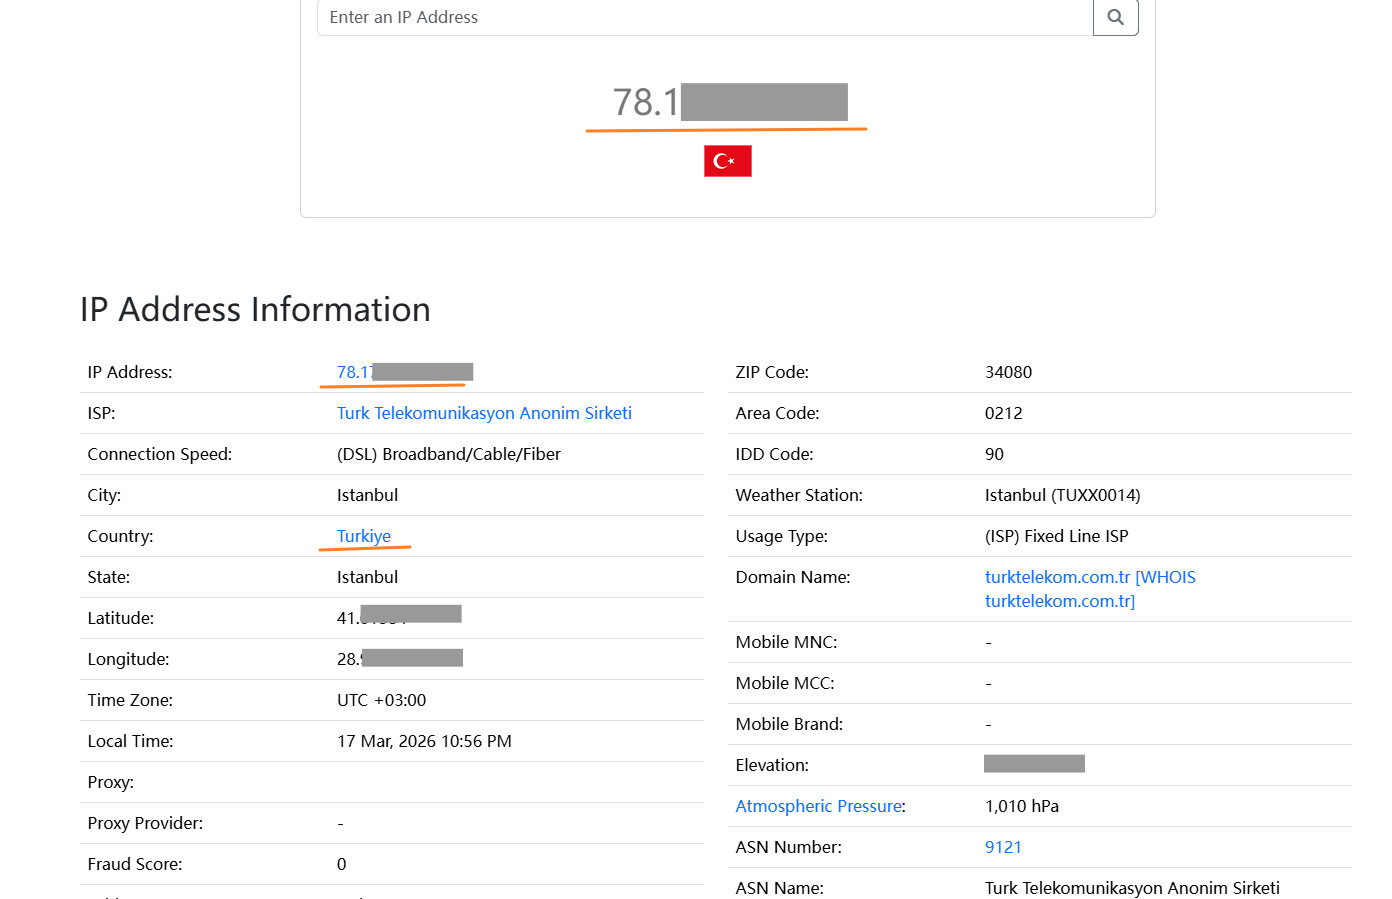Click the search magnifier button
Viewport: 1392px width, 899px height.
click(x=1115, y=17)
